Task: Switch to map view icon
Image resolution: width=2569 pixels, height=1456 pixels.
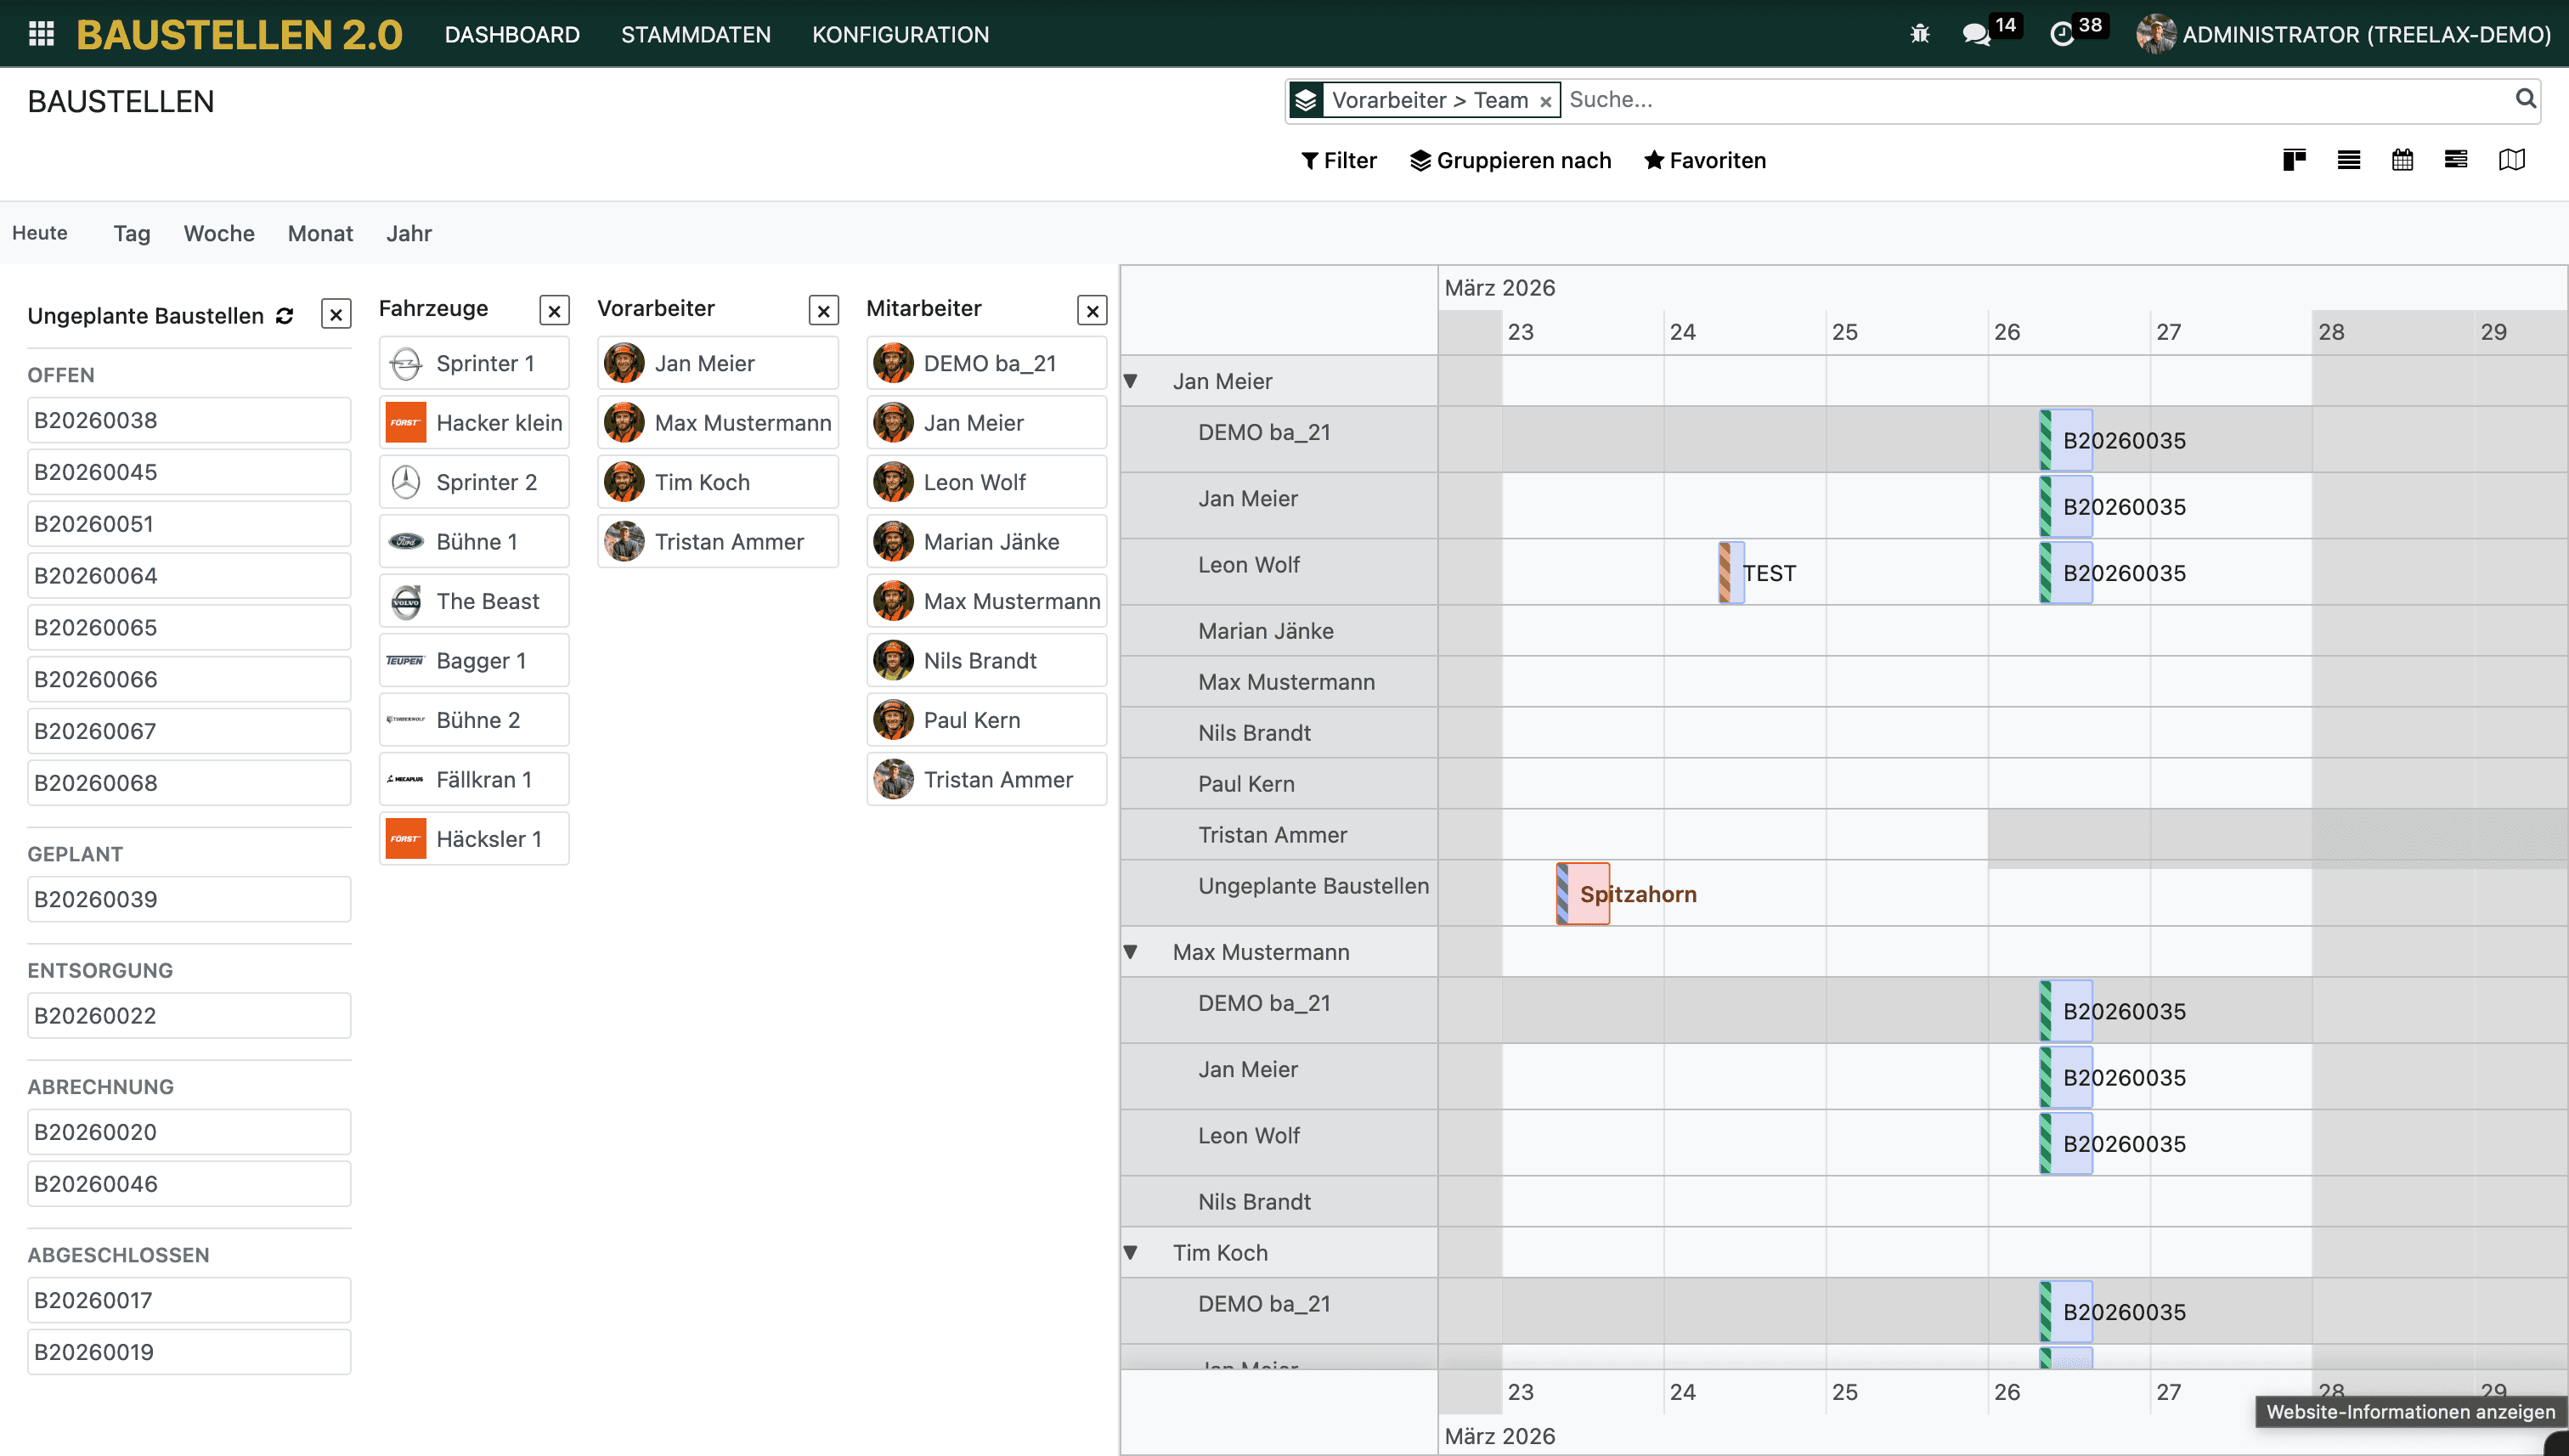Action: click(2511, 160)
